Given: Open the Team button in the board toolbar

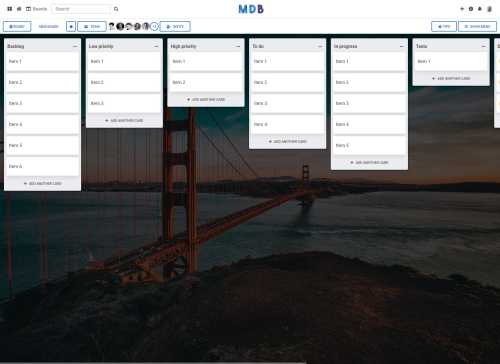Looking at the screenshot, I should click(92, 26).
